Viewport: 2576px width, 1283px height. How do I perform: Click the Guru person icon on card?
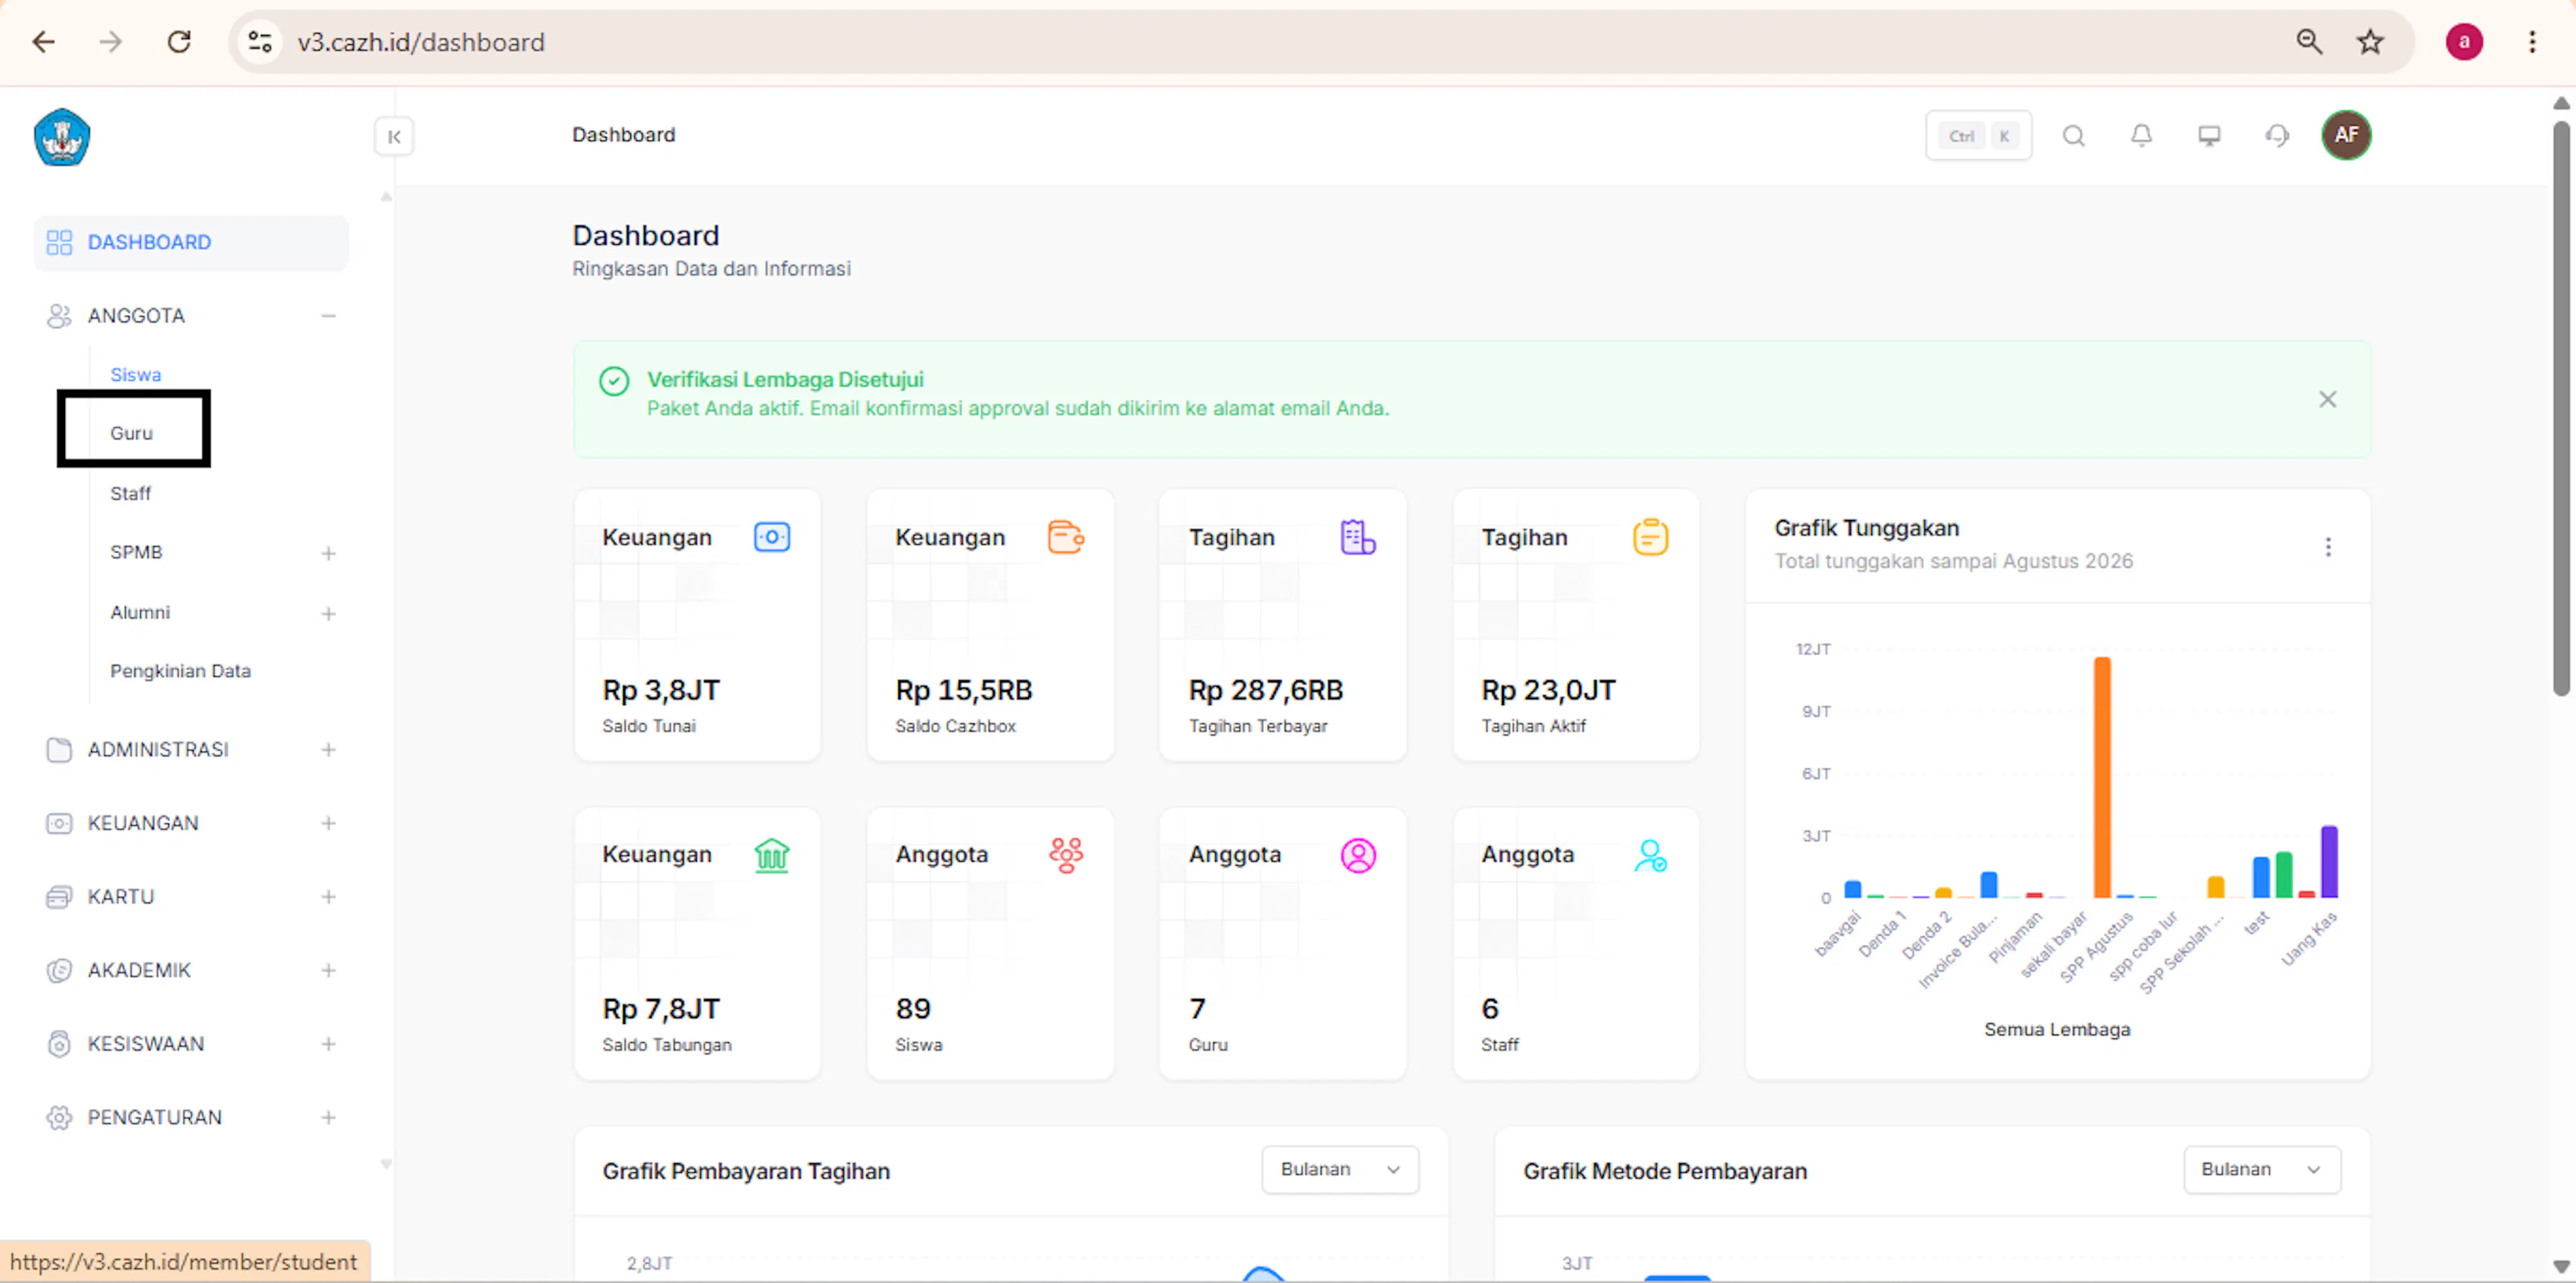[x=1358, y=855]
